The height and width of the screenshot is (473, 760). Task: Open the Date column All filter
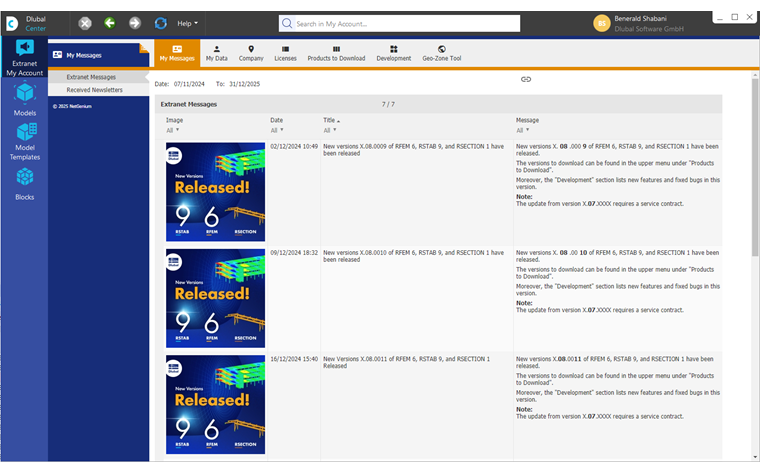[x=277, y=130]
